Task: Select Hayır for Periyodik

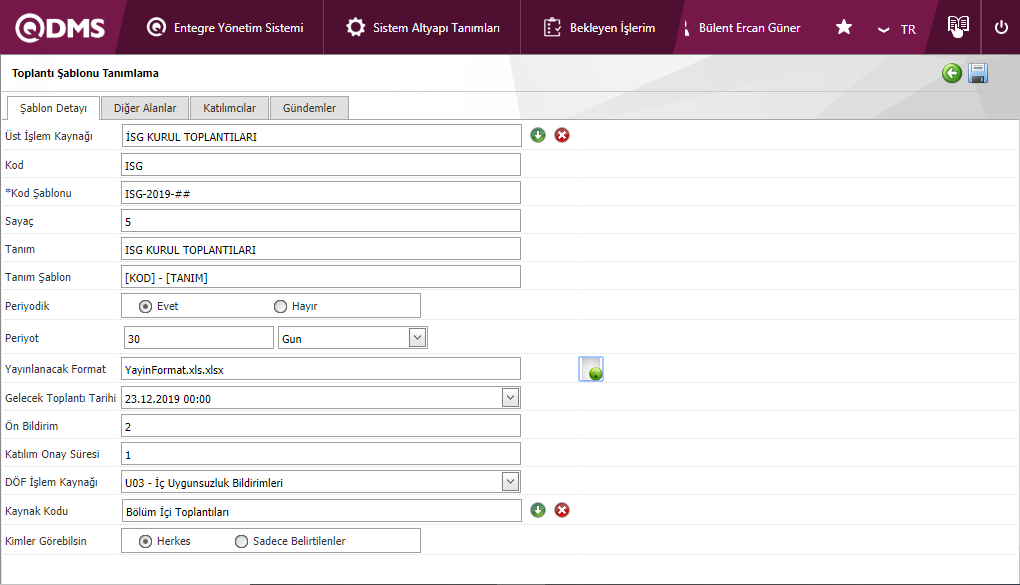Action: tap(280, 306)
